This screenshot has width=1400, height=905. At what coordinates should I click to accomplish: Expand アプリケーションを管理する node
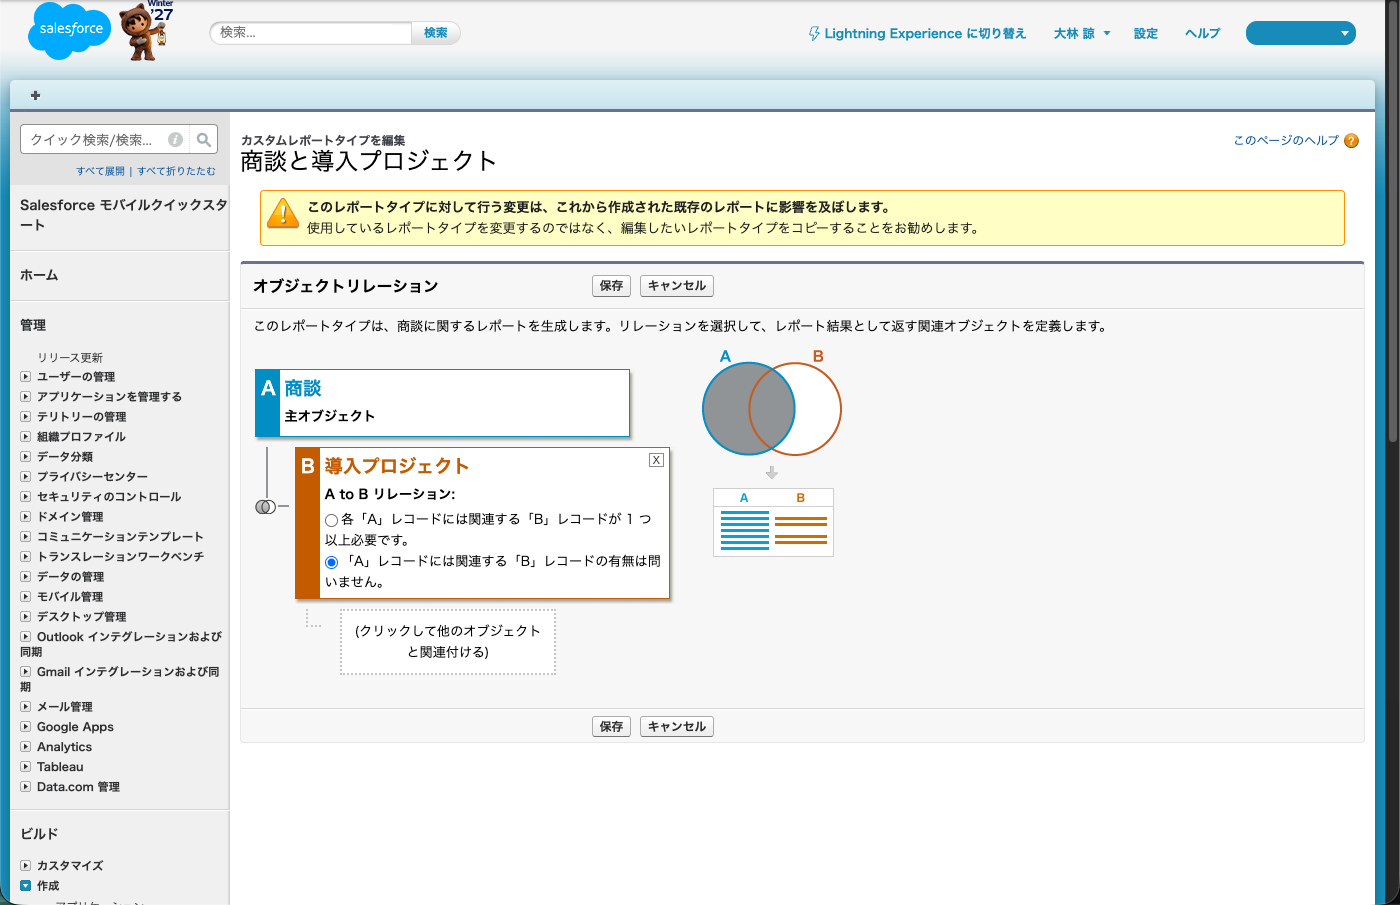click(x=26, y=397)
